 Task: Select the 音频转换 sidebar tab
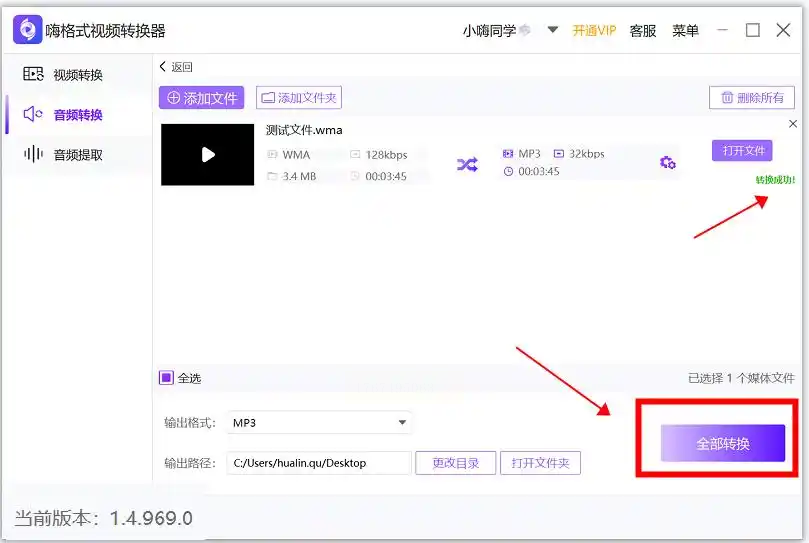click(63, 114)
